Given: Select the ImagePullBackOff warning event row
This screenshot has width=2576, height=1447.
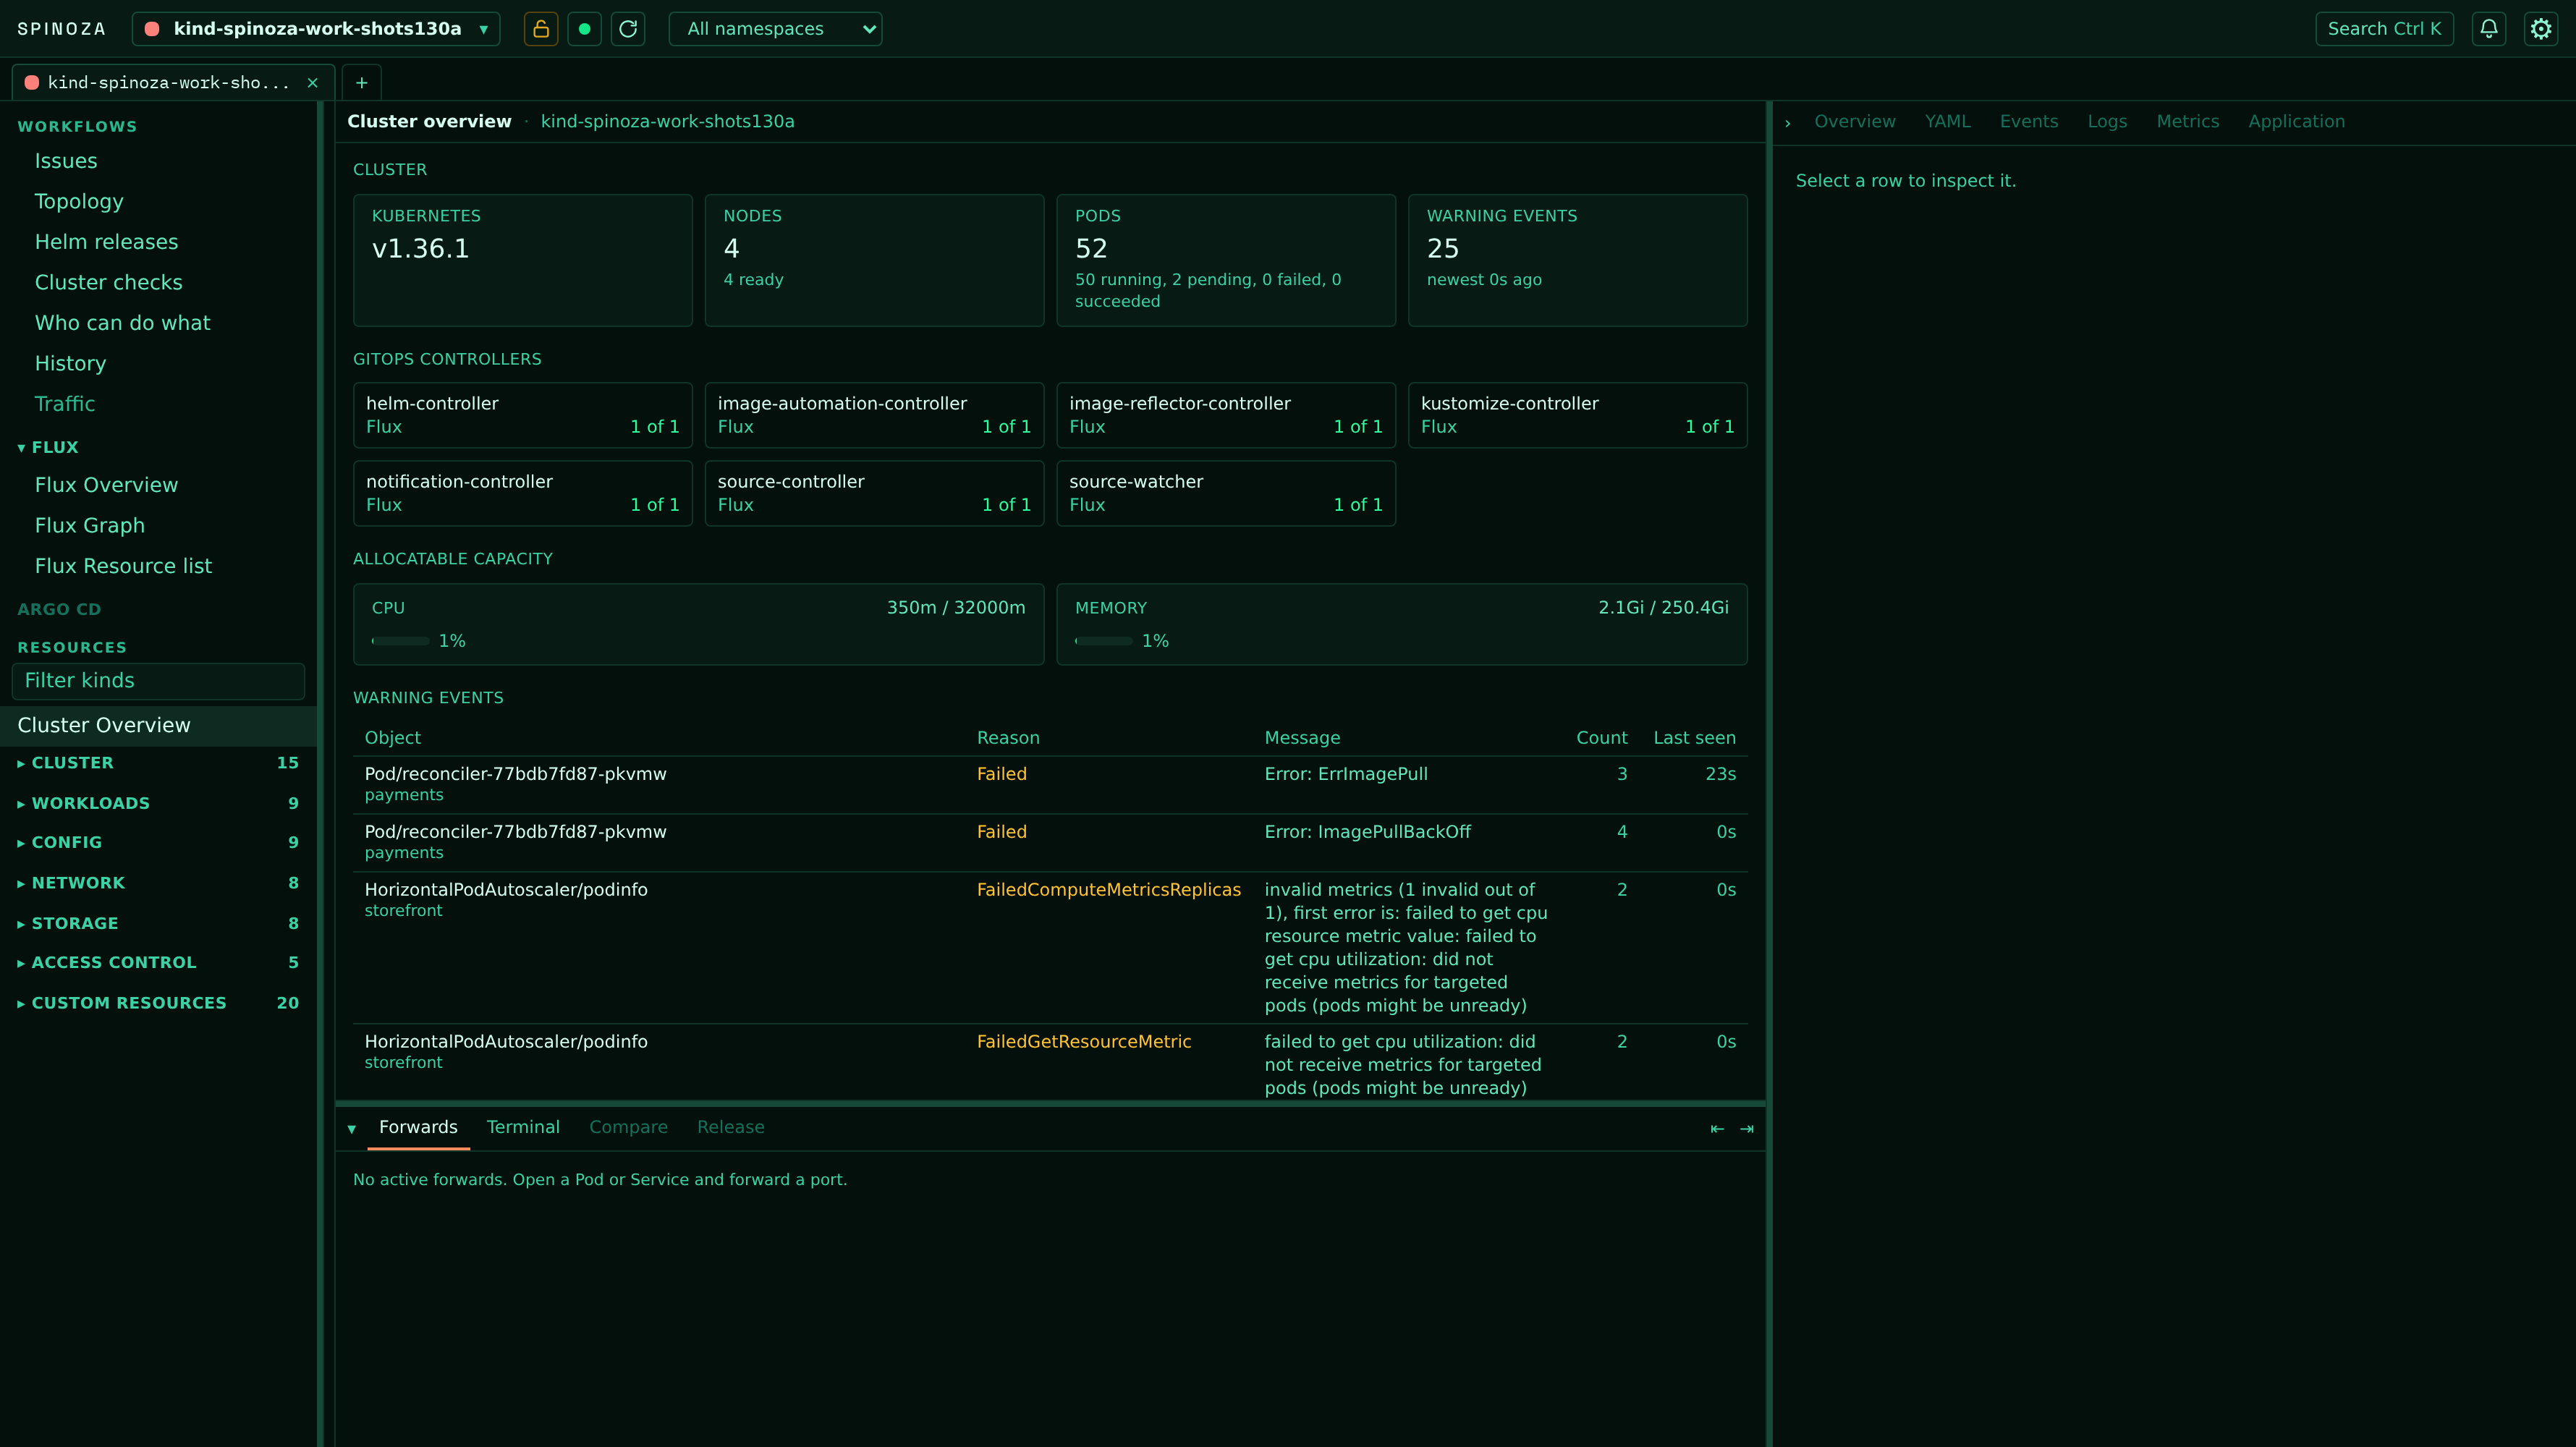Looking at the screenshot, I should click(1050, 842).
